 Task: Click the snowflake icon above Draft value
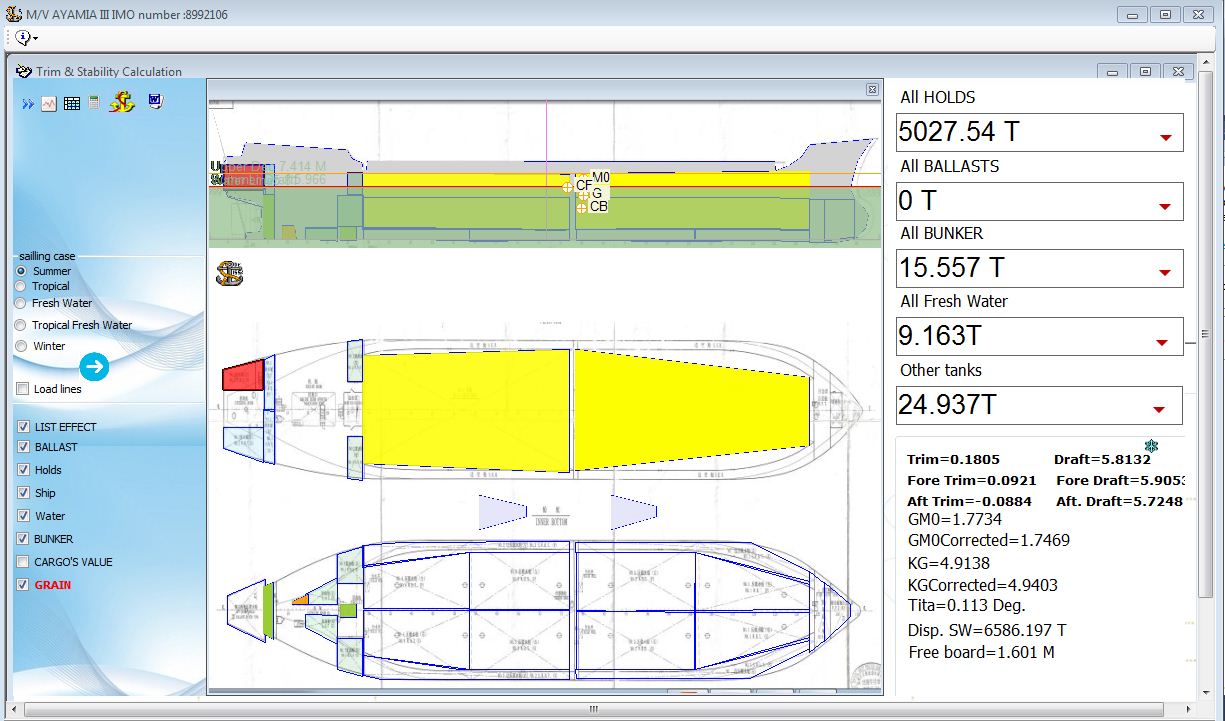[1151, 445]
